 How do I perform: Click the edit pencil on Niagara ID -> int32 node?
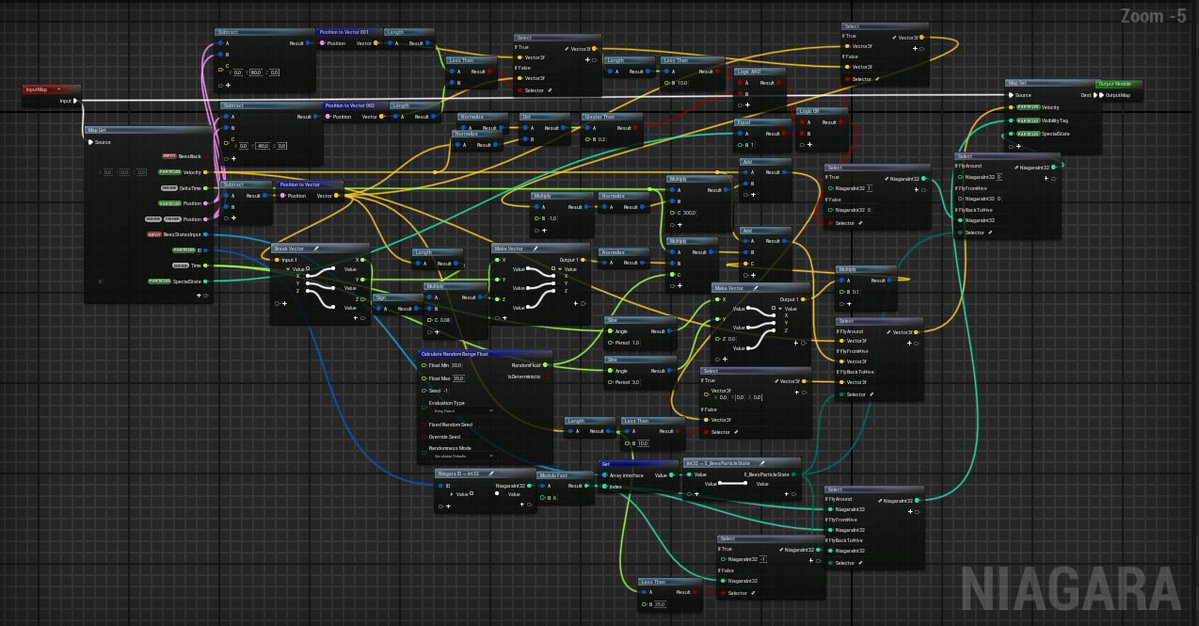489,473
